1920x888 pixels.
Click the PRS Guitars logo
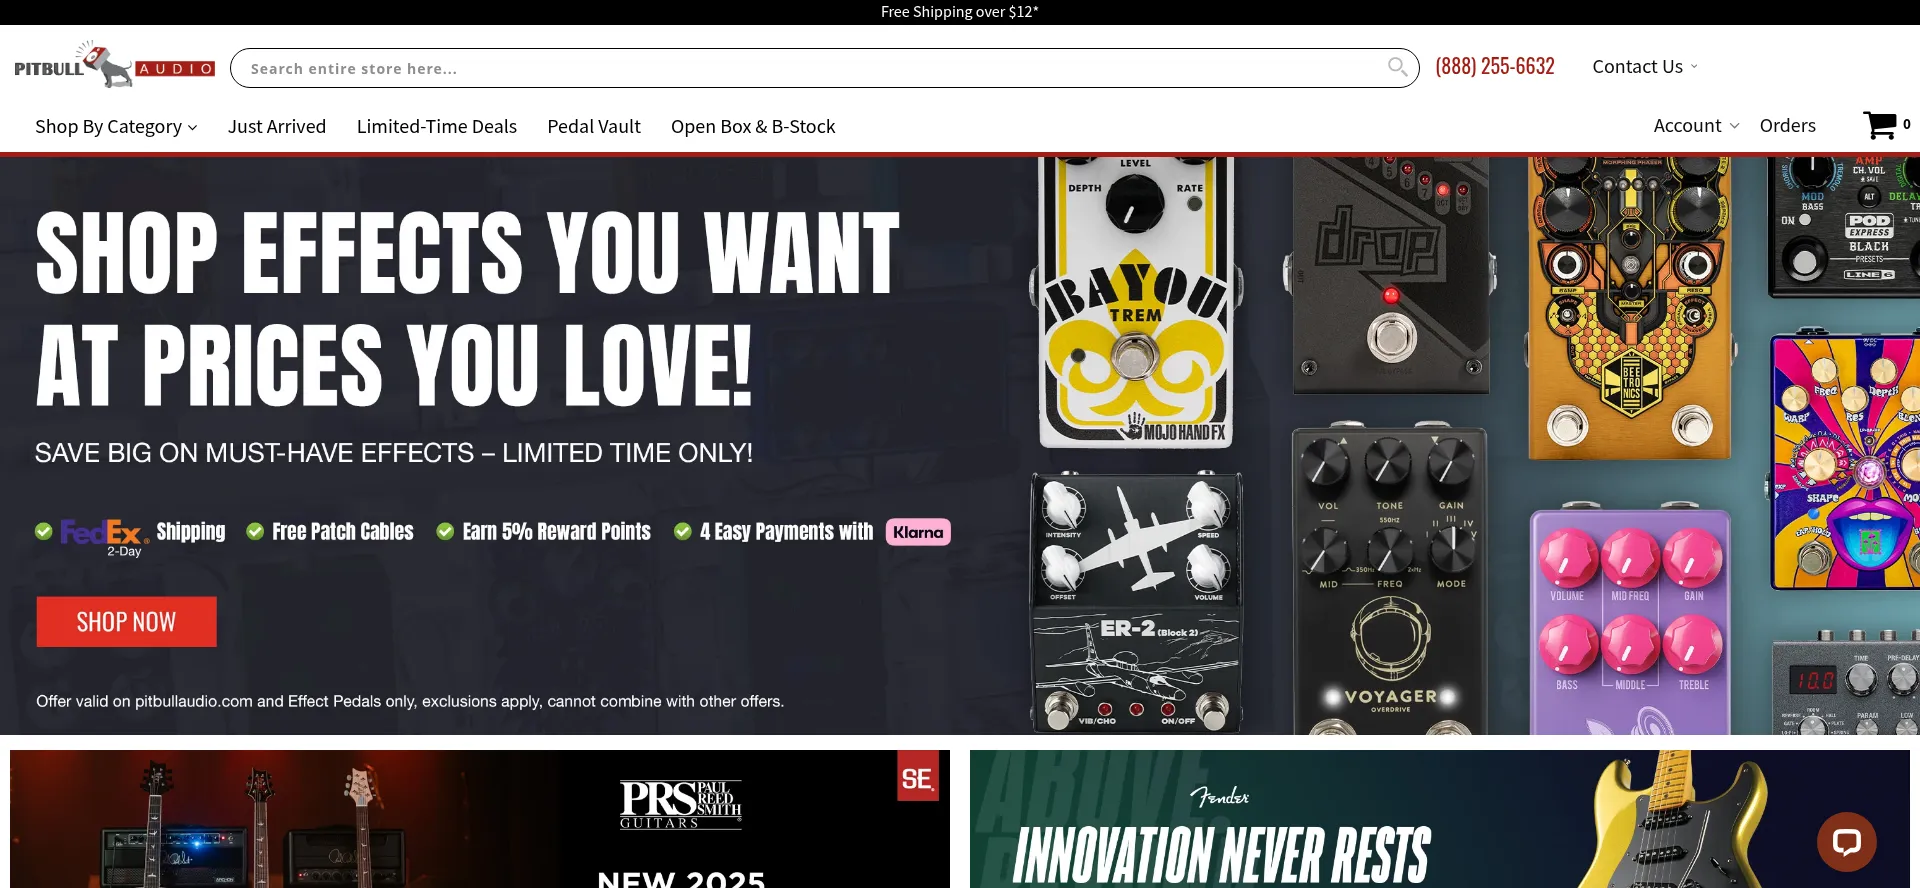click(x=681, y=804)
